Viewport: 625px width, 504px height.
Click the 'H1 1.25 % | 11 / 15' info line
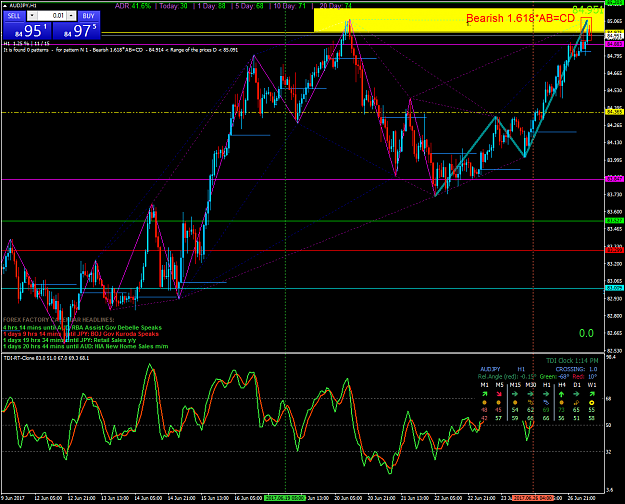point(26,44)
